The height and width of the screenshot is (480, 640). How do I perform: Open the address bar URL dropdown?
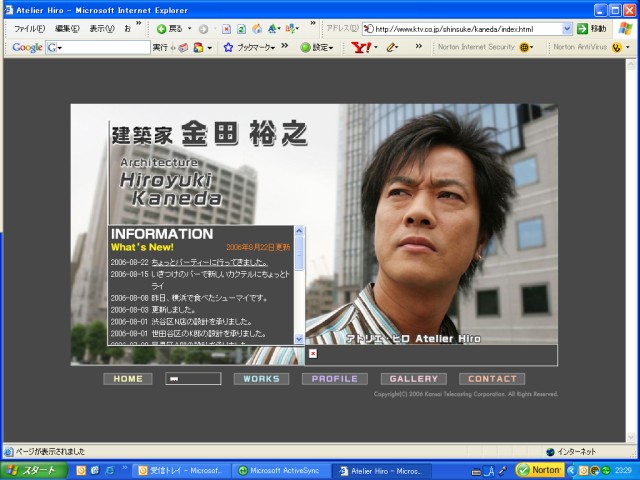click(567, 29)
